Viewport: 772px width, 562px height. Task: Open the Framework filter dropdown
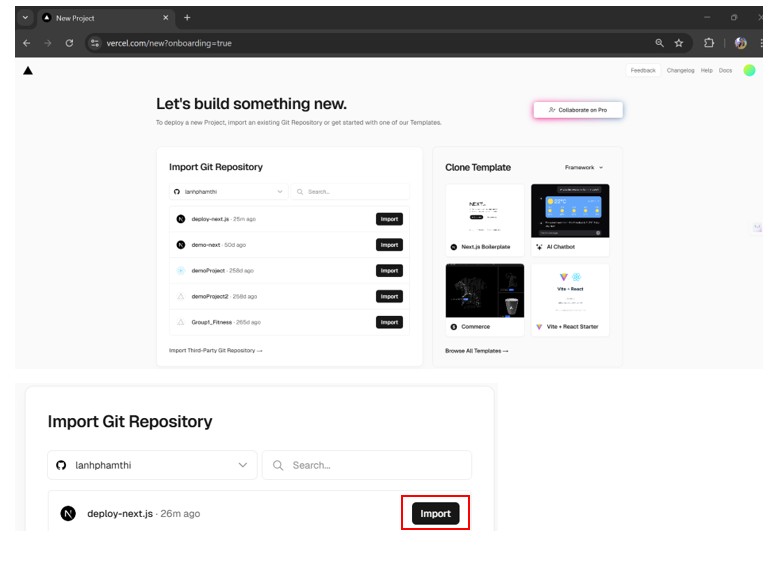(584, 167)
